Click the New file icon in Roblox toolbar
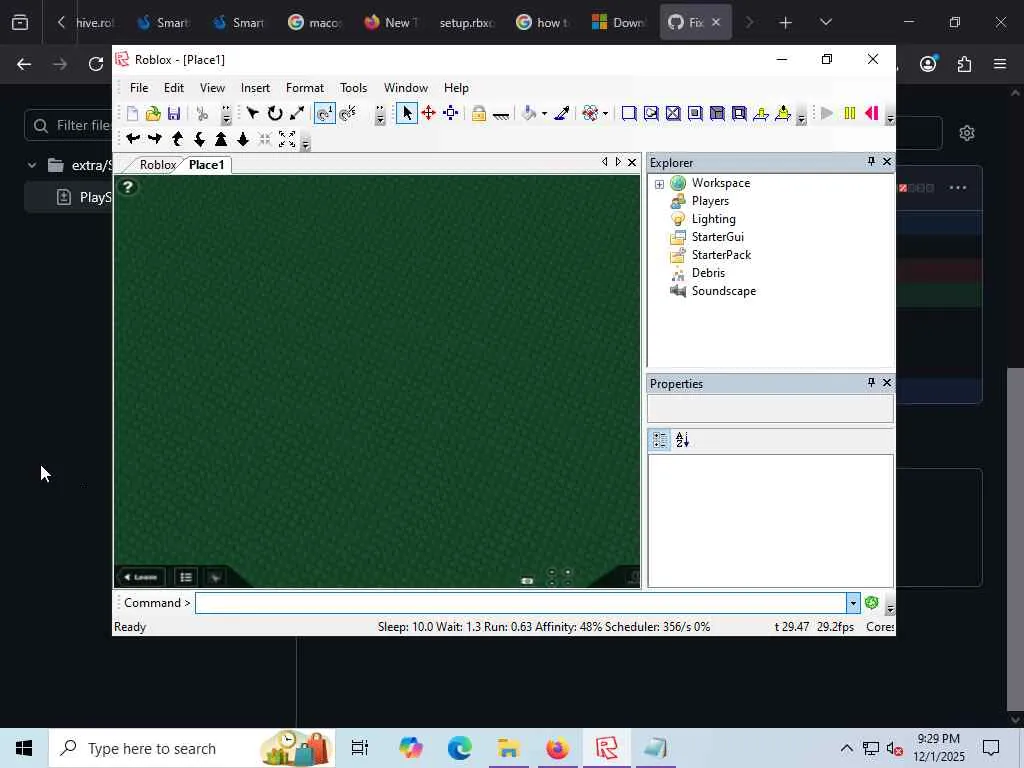The height and width of the screenshot is (768, 1024). coord(132,114)
